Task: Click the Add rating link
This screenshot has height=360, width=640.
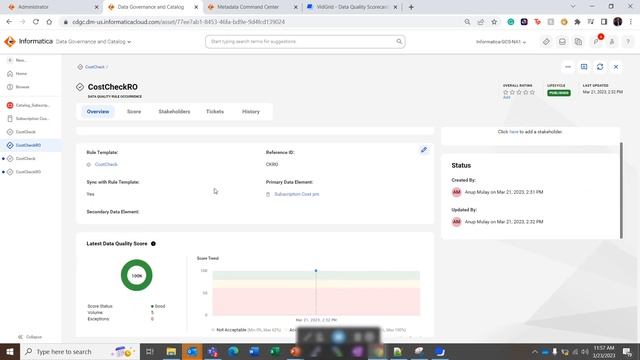Action: pos(506,98)
